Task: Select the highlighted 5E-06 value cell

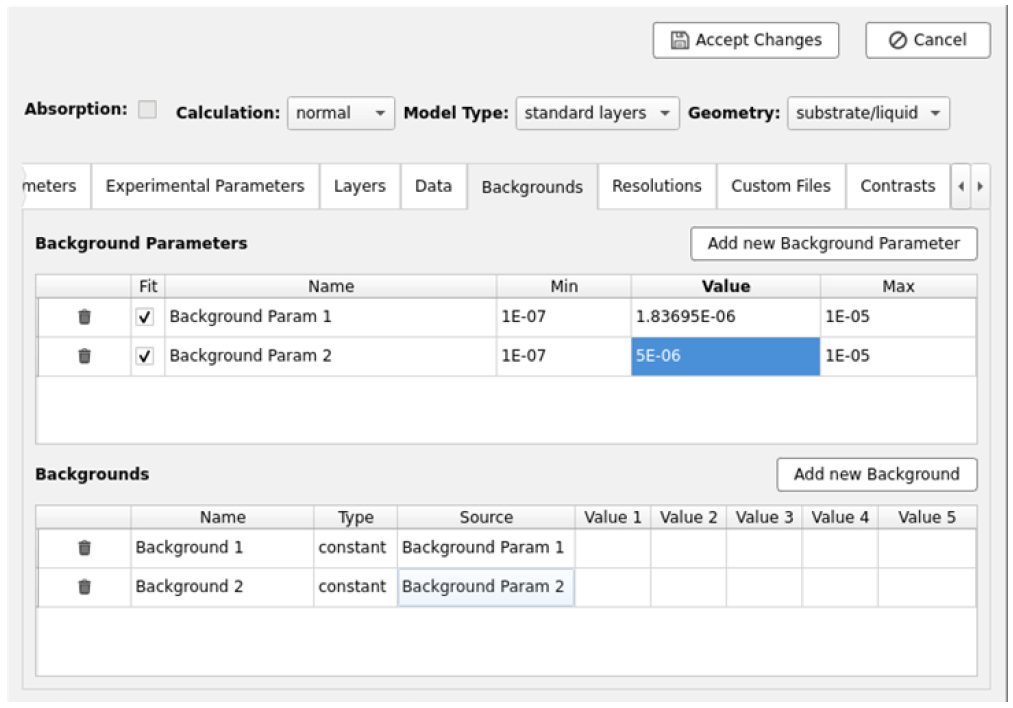Action: pyautogui.click(x=726, y=356)
